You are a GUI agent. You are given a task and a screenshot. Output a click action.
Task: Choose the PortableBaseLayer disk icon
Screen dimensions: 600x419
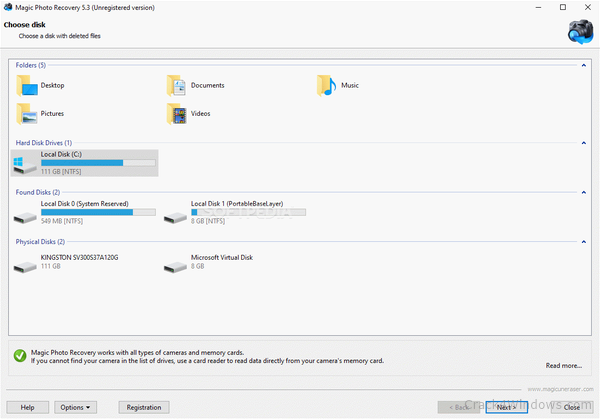[x=175, y=218]
